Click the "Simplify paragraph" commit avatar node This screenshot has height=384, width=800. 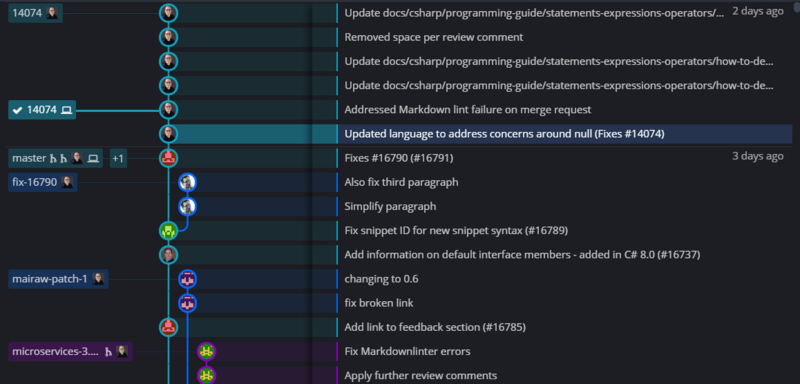tap(188, 207)
